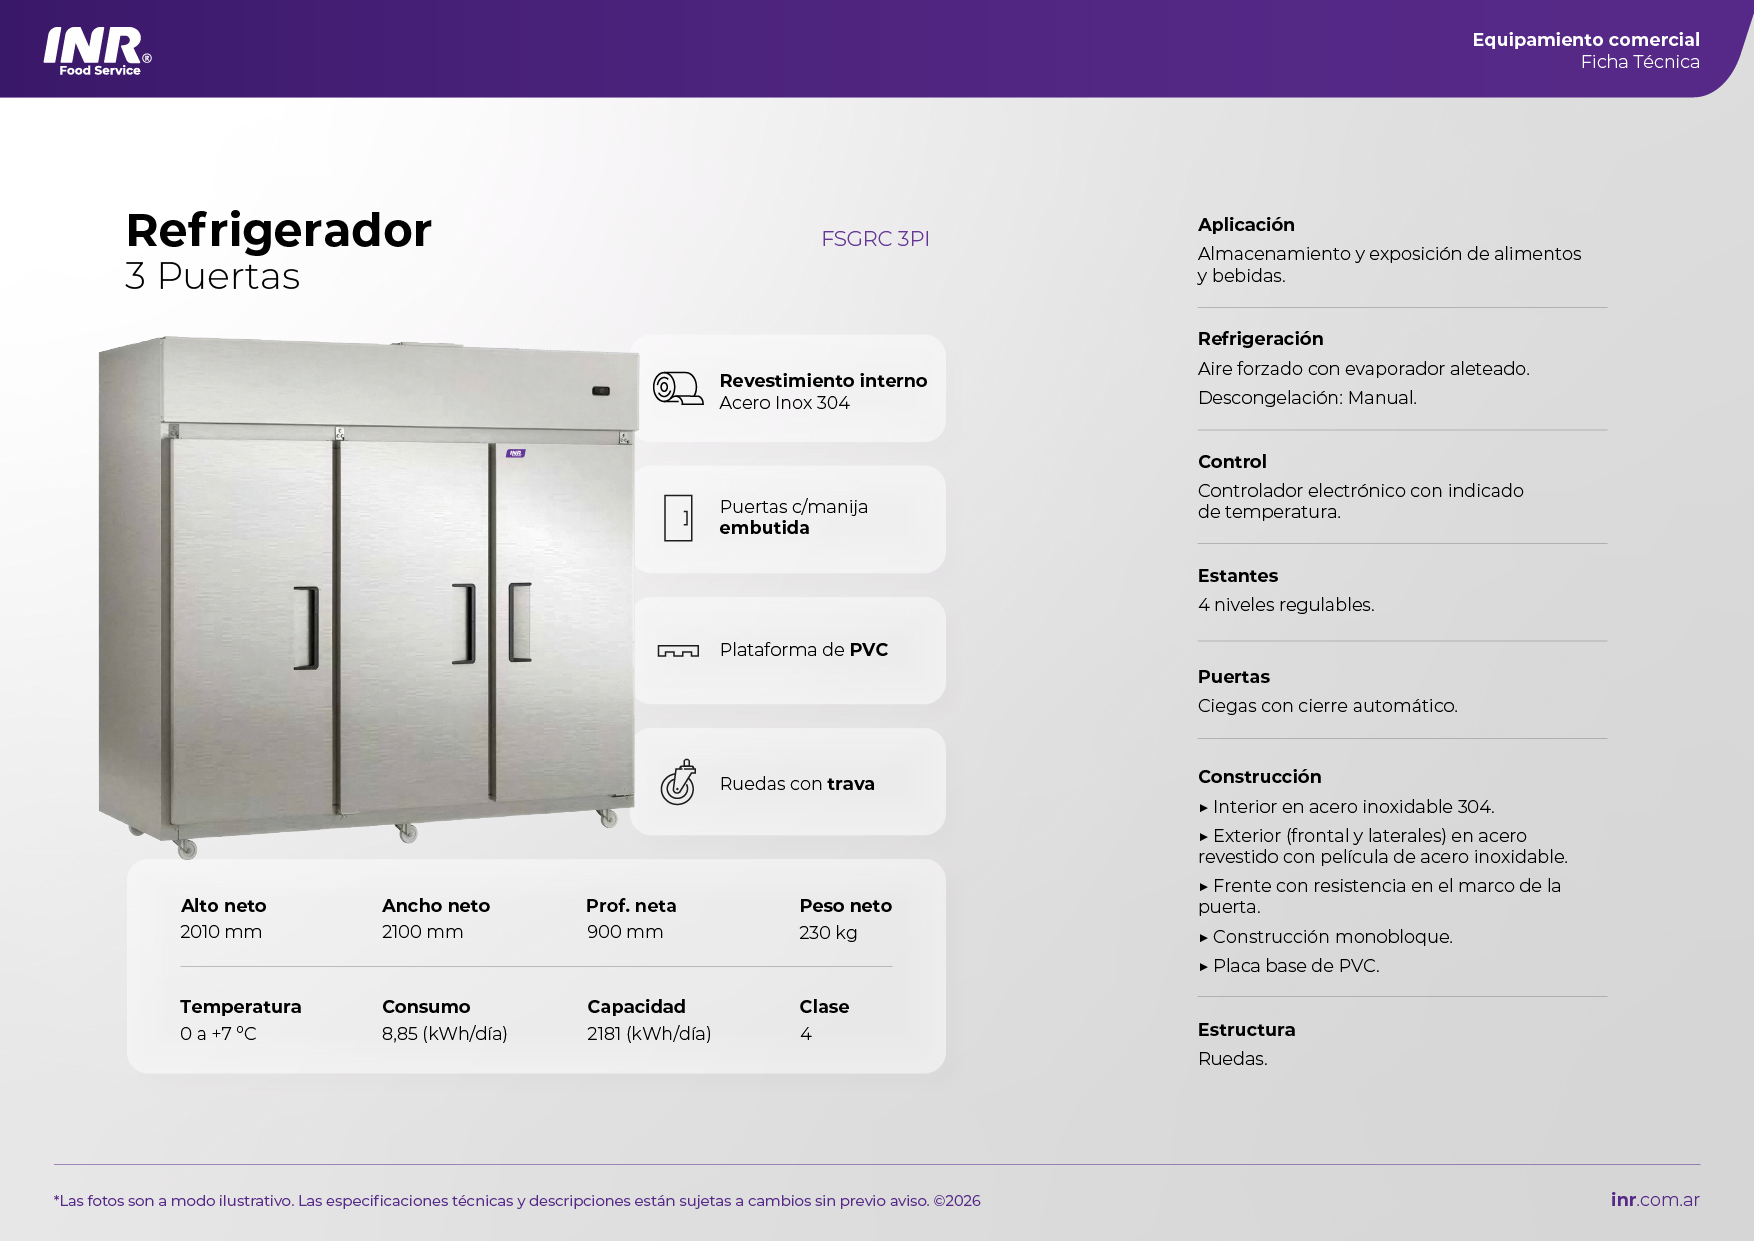Click the digital display on refrigerator top panel
The height and width of the screenshot is (1241, 1754).
pos(601,390)
